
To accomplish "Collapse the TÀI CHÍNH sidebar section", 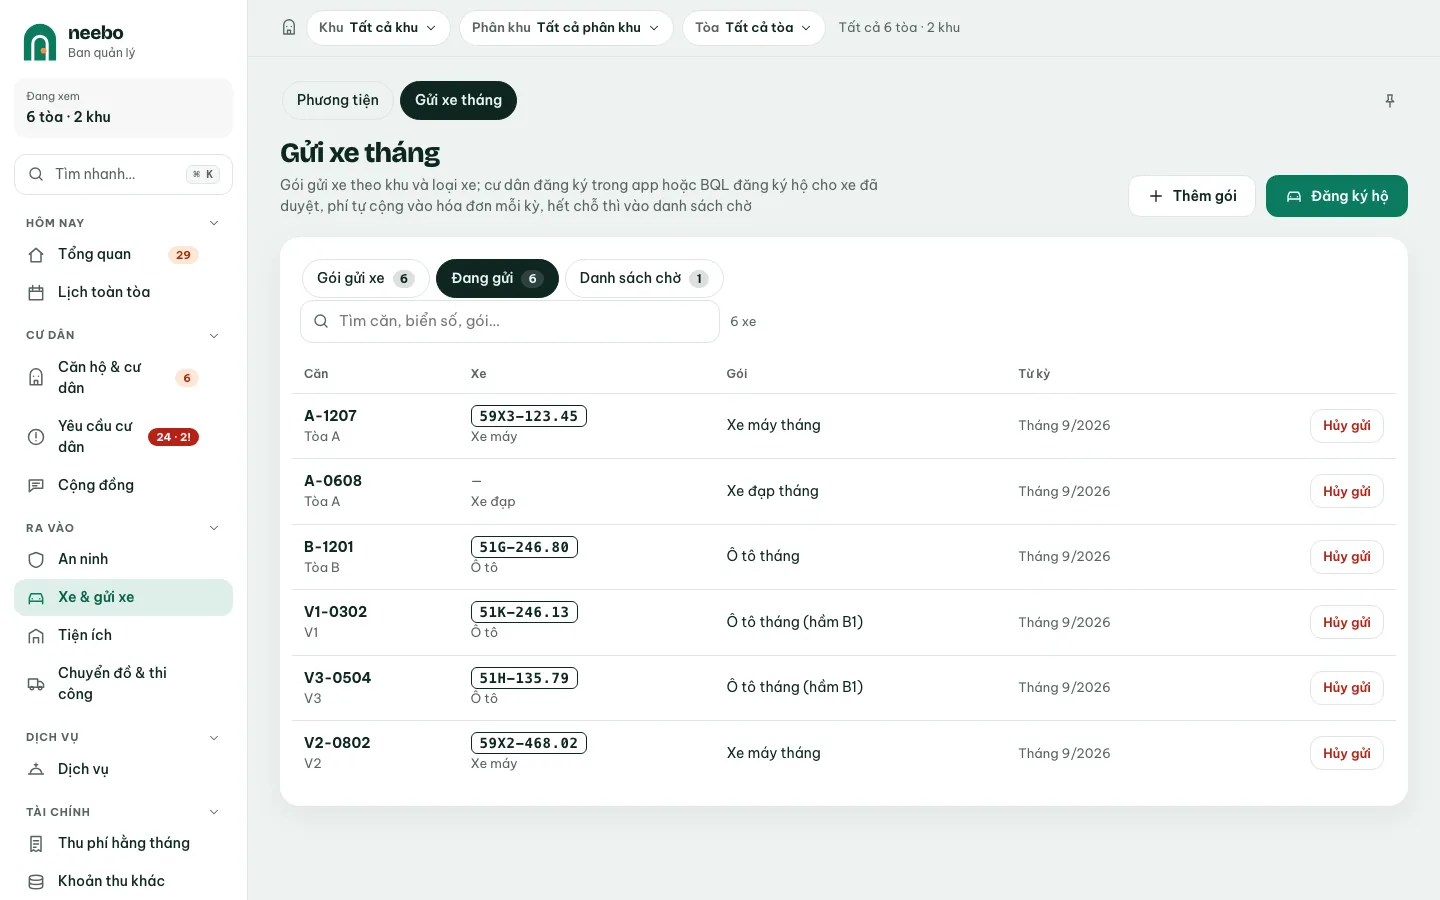I will [214, 812].
